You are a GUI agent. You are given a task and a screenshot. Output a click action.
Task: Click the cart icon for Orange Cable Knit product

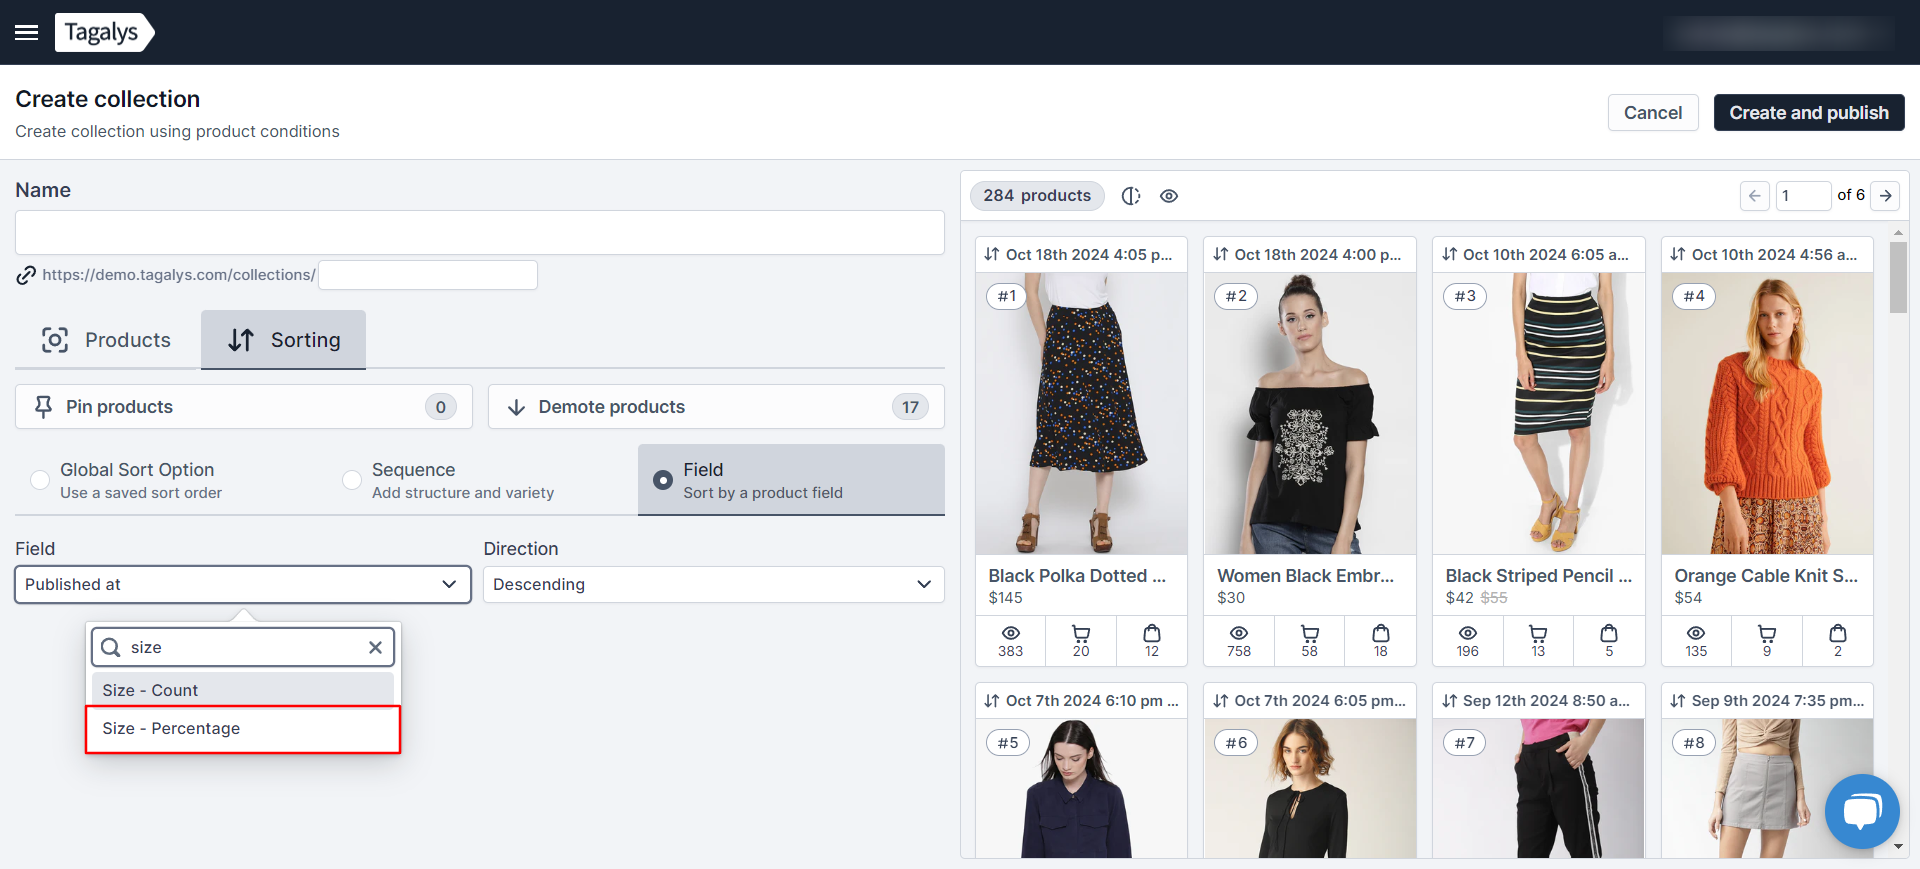tap(1767, 633)
